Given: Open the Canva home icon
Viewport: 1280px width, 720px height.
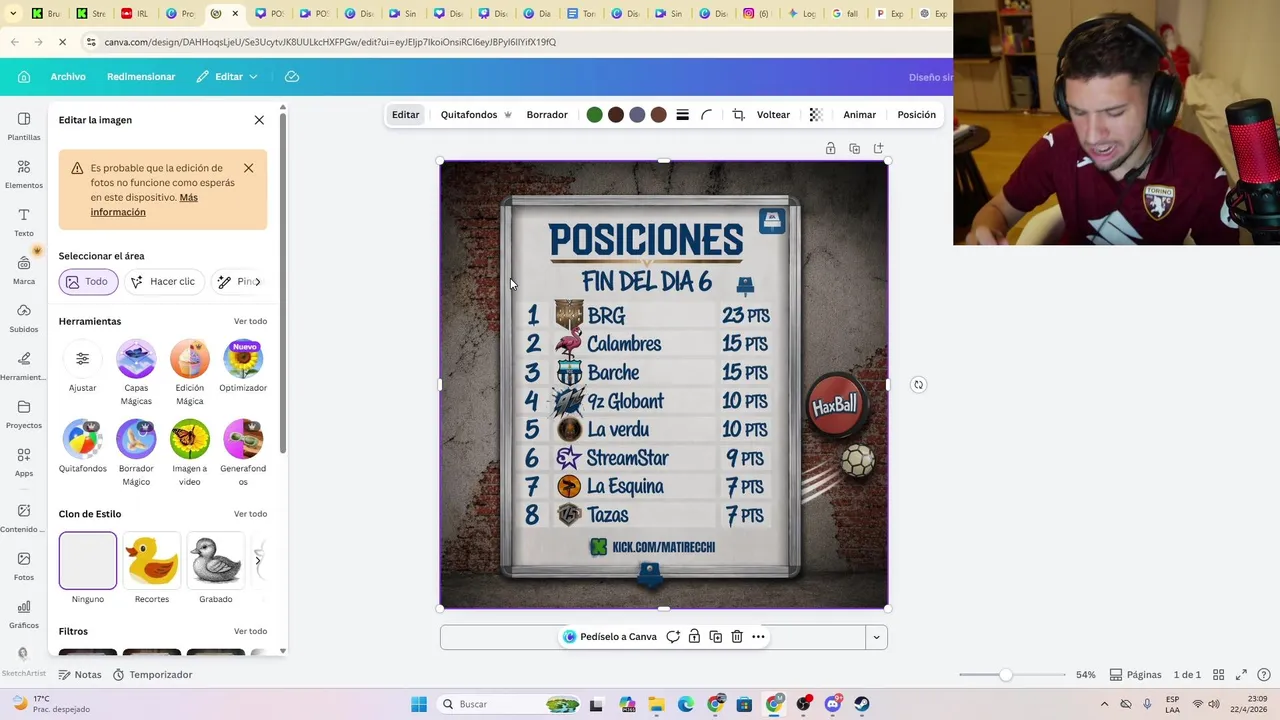Looking at the screenshot, I should 24,77.
